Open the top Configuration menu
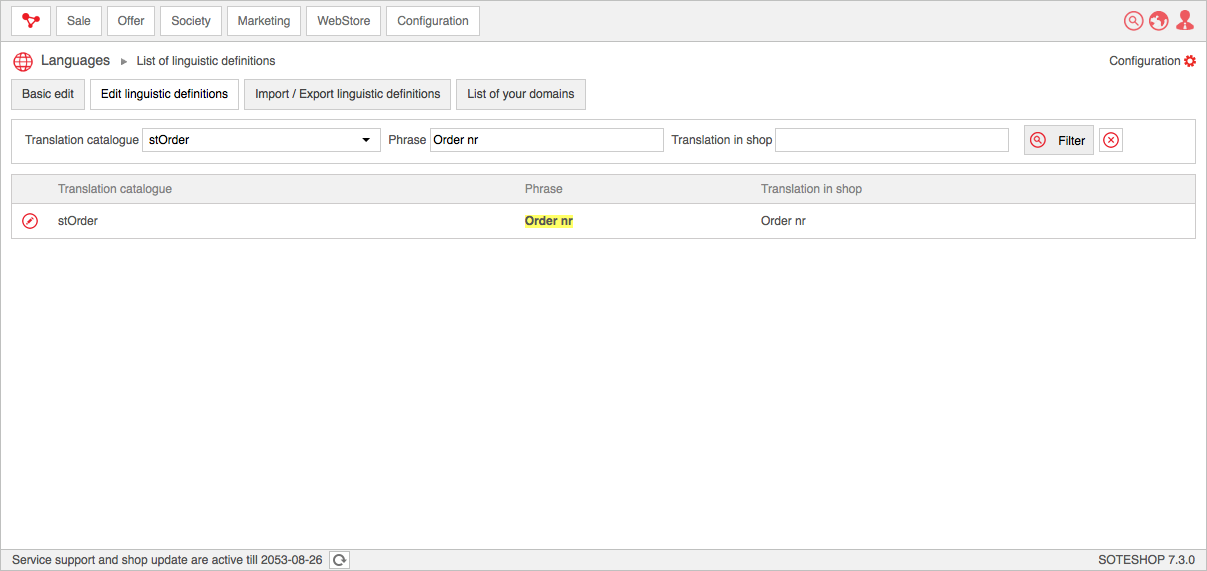 coord(433,21)
